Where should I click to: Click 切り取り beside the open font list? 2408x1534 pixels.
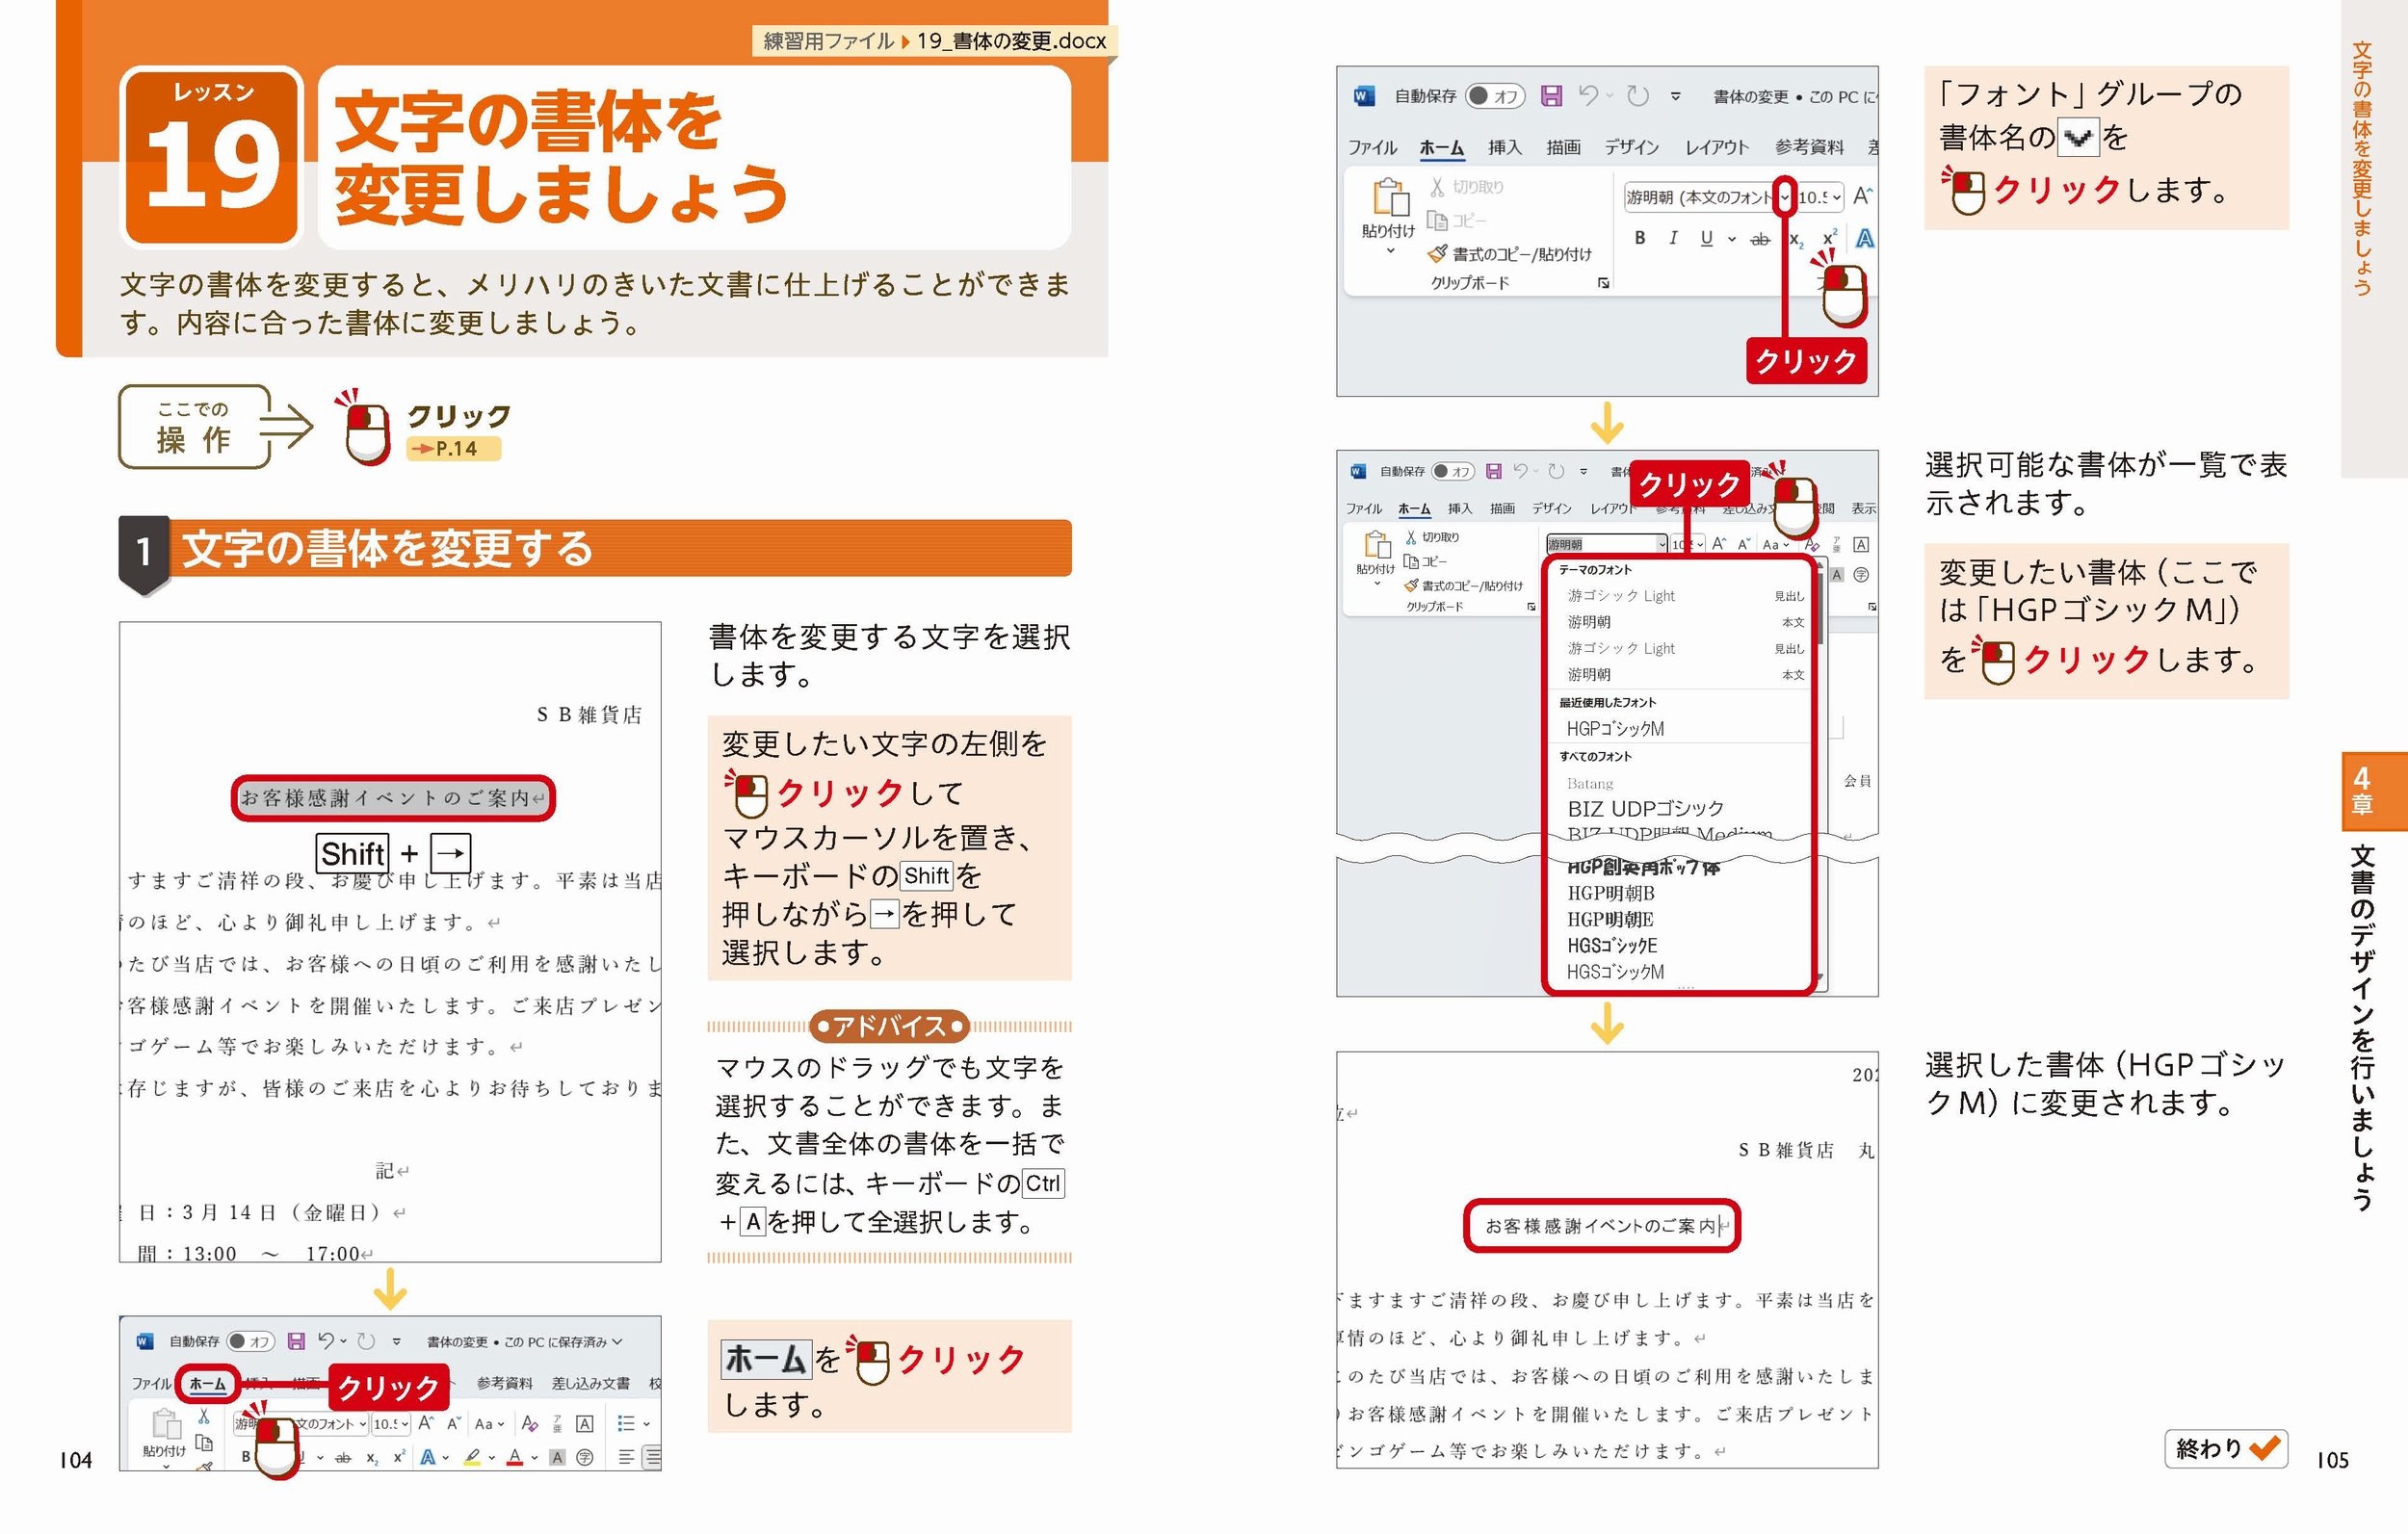pos(1432,537)
